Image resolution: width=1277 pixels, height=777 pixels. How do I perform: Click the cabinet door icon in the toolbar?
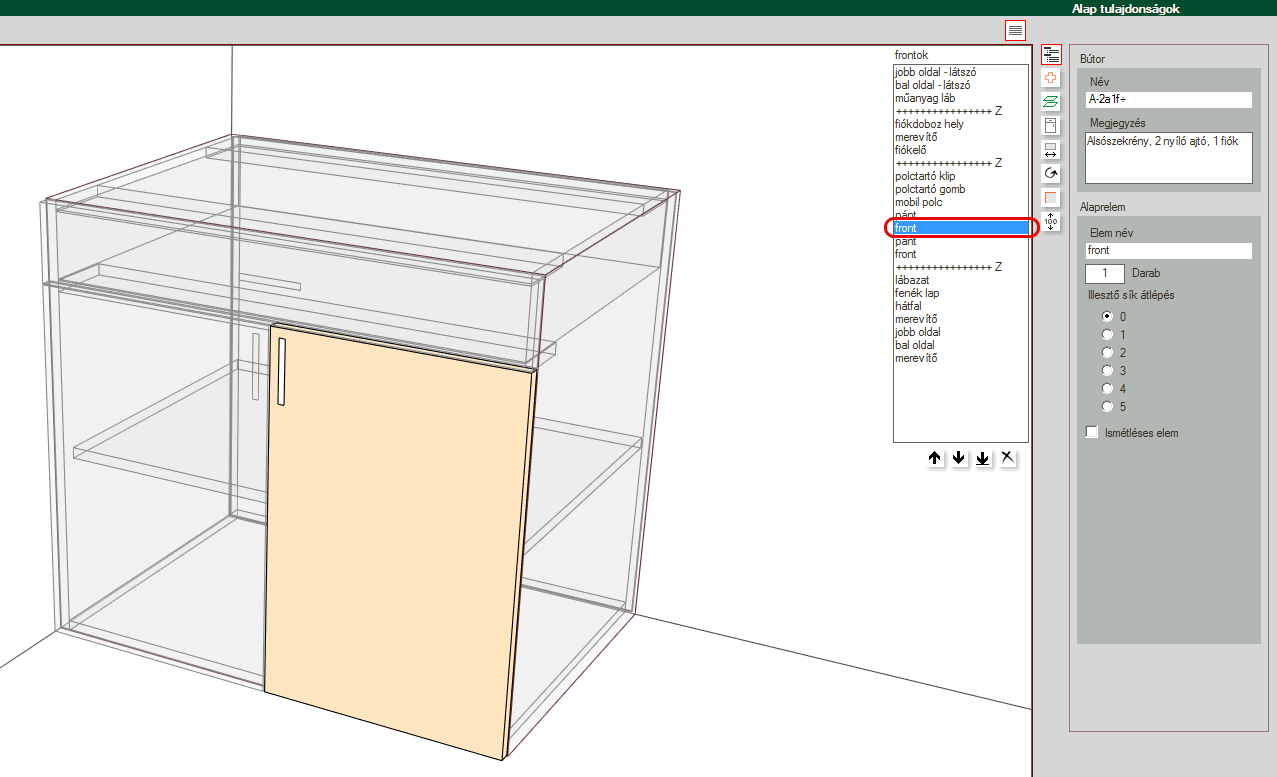coord(1051,126)
